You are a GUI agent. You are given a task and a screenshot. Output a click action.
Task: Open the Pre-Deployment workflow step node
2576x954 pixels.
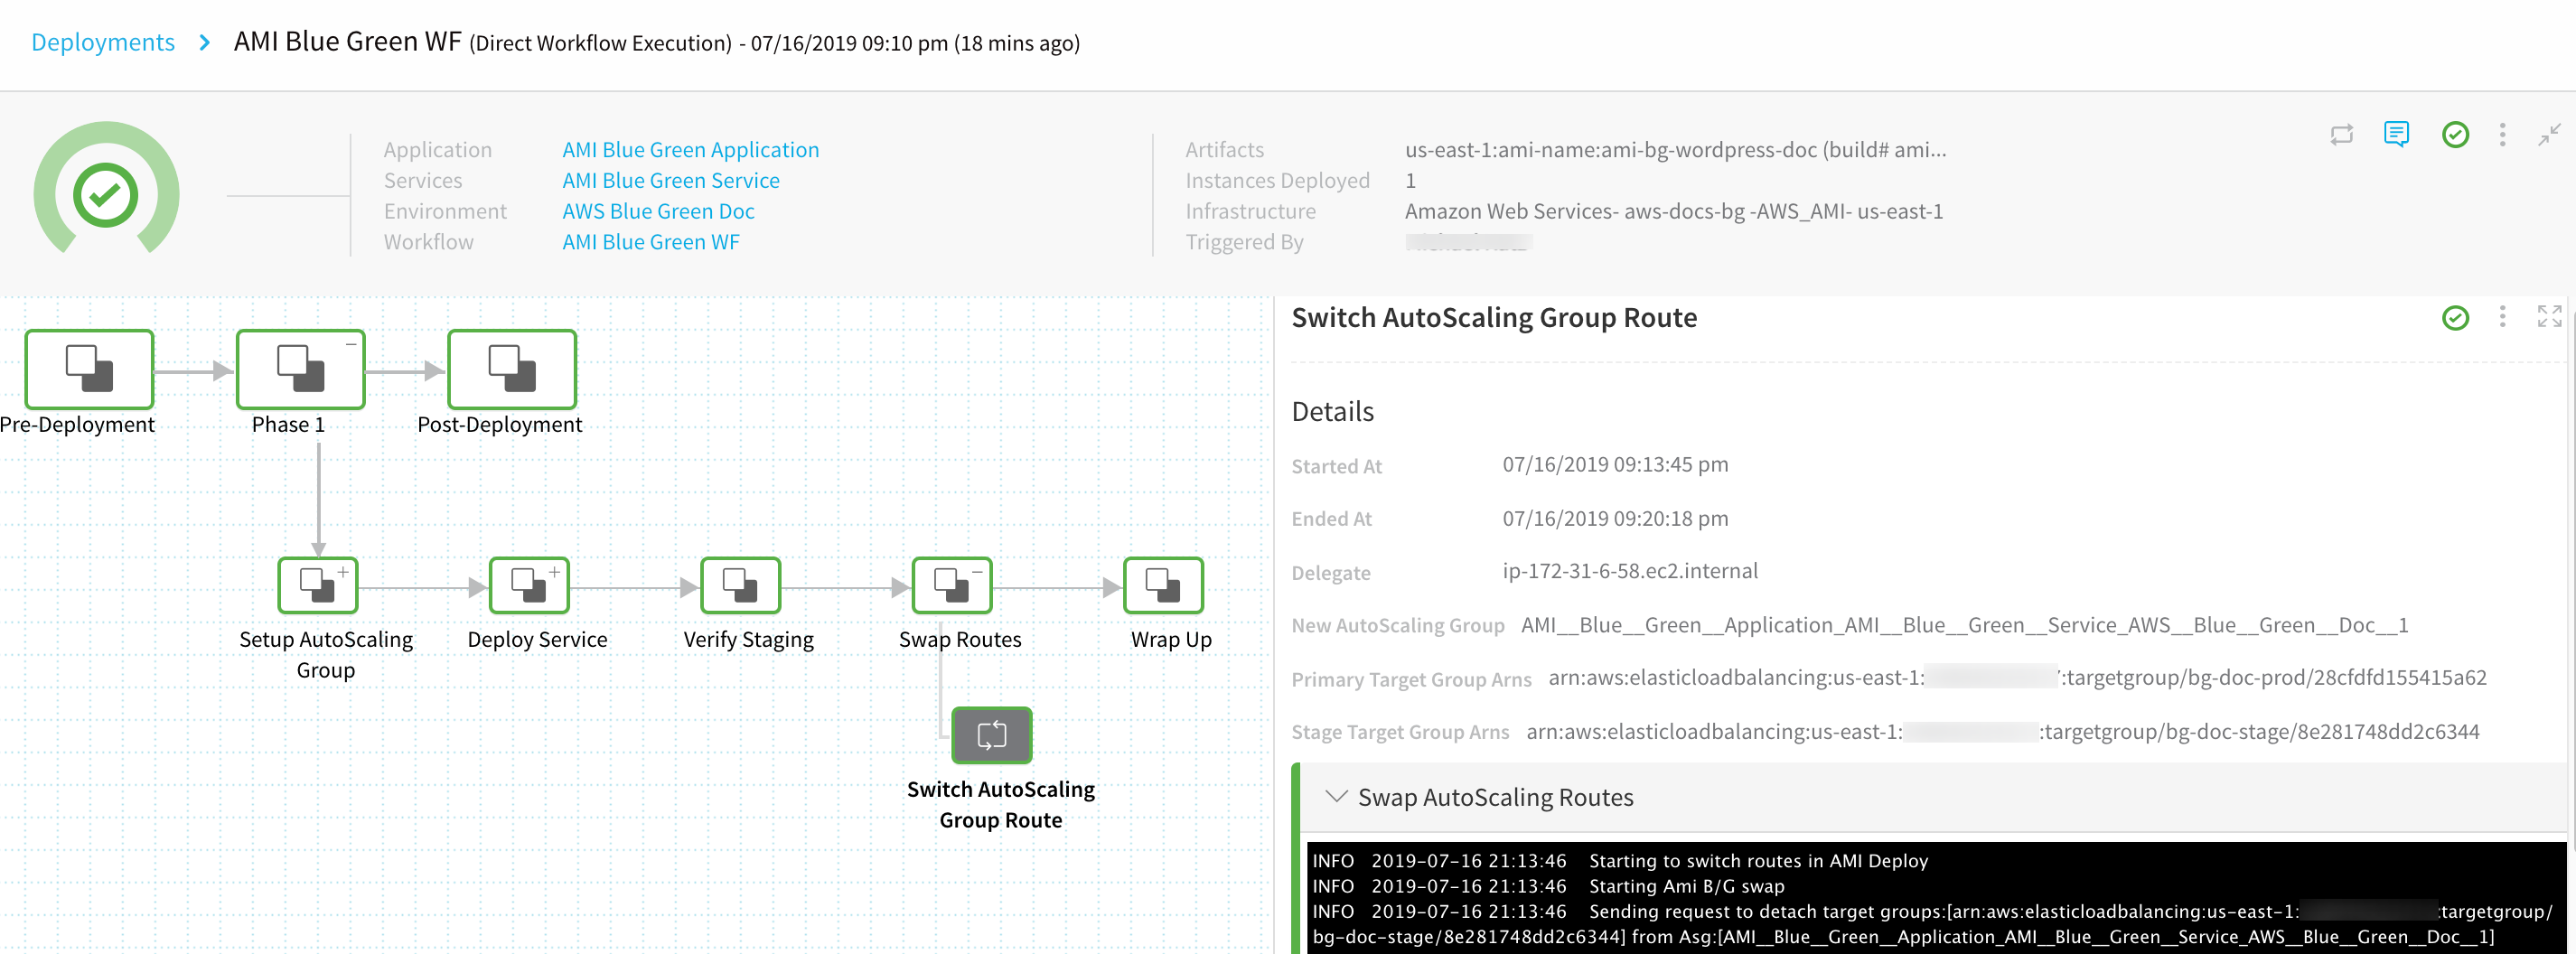[x=89, y=369]
